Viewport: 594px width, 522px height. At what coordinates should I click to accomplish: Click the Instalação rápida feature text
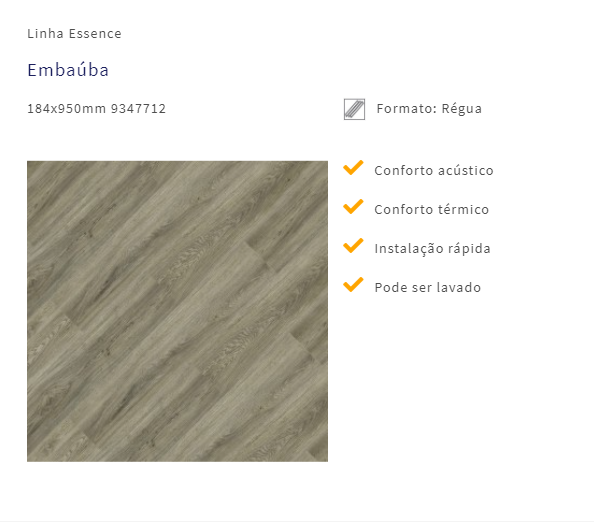[x=432, y=249]
